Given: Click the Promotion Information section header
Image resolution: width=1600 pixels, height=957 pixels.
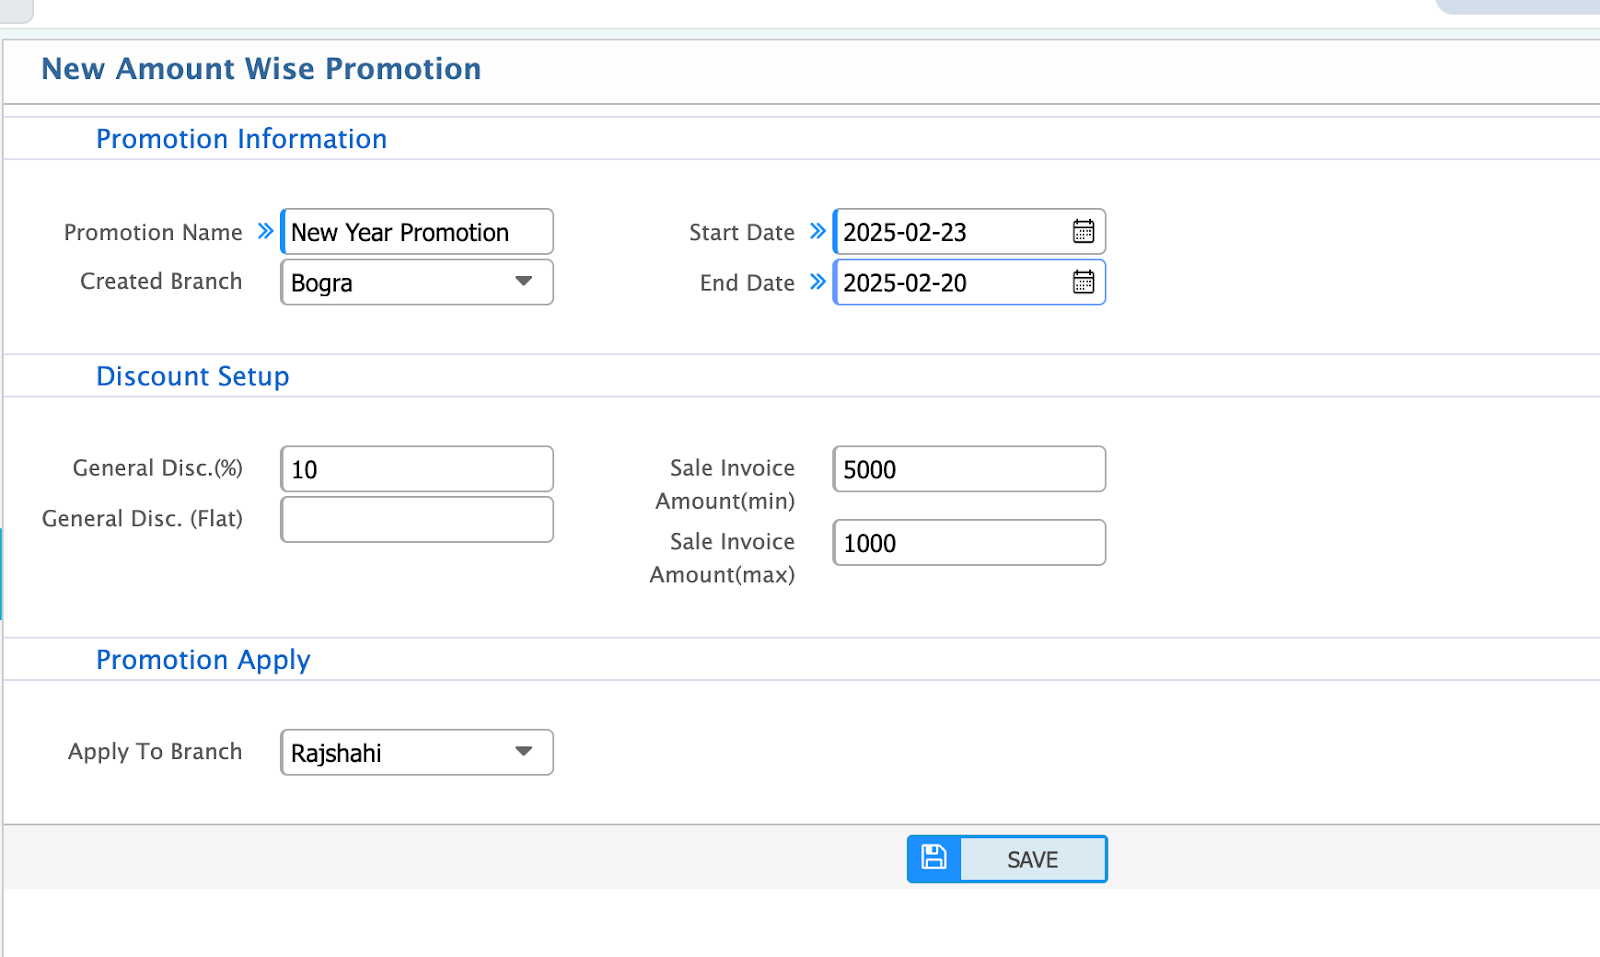Looking at the screenshot, I should pyautogui.click(x=241, y=138).
